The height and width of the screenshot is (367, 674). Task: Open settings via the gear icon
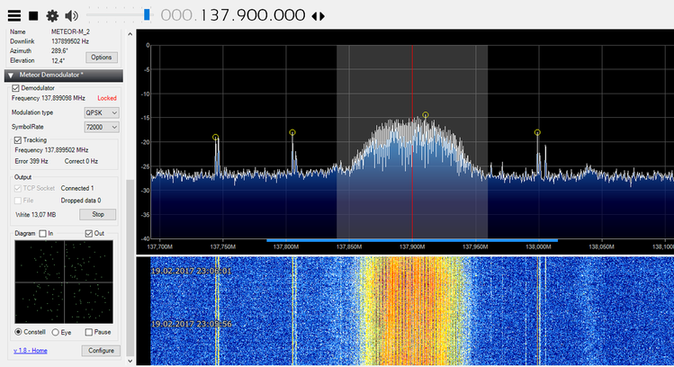(52, 16)
